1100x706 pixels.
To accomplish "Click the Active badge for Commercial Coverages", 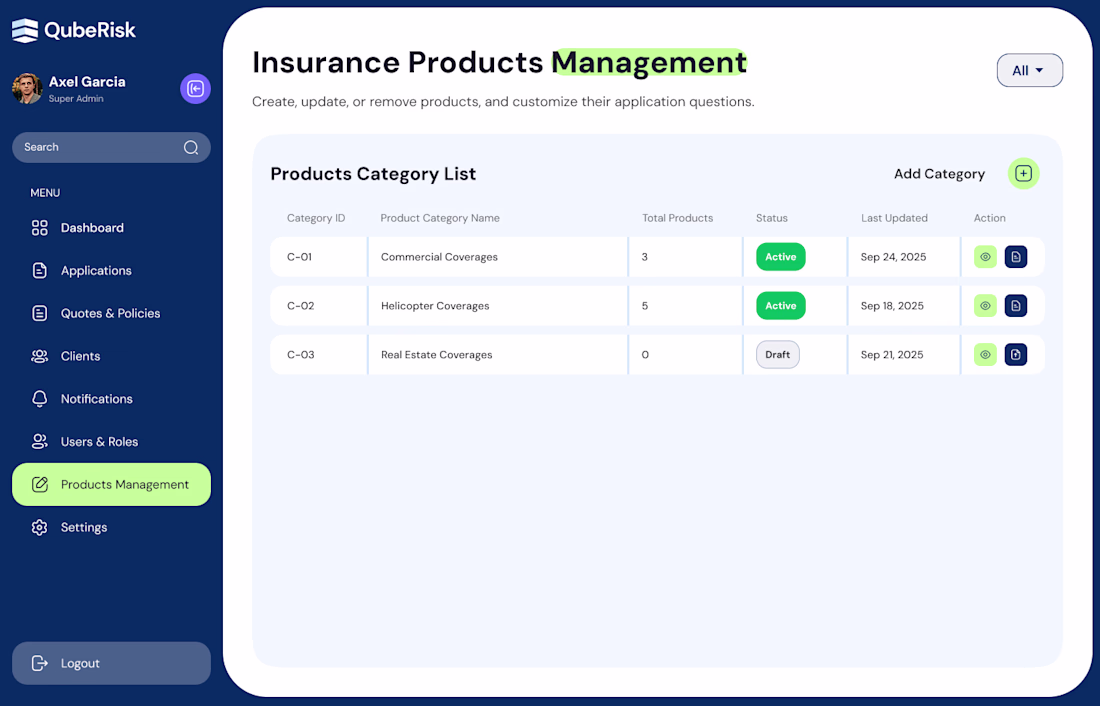I will pos(781,257).
